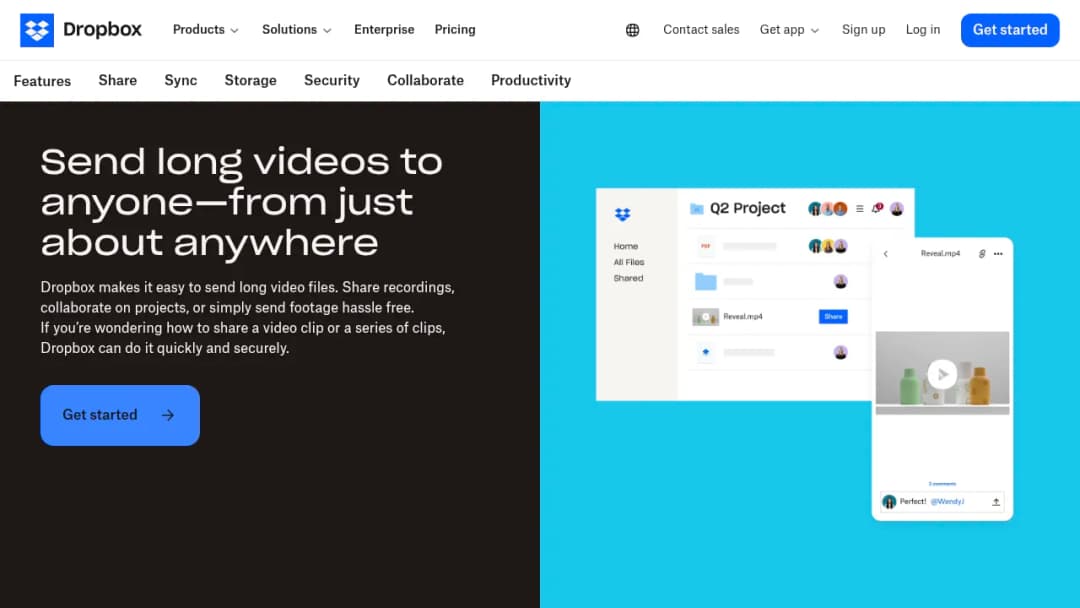Click the copy link icon in preview
Screen dimensions: 1080x608
click(x=982, y=254)
